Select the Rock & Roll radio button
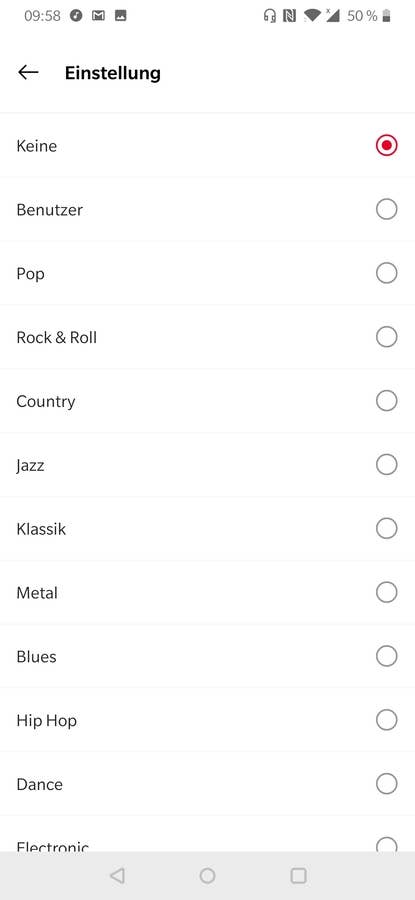This screenshot has width=415, height=900. click(x=386, y=337)
